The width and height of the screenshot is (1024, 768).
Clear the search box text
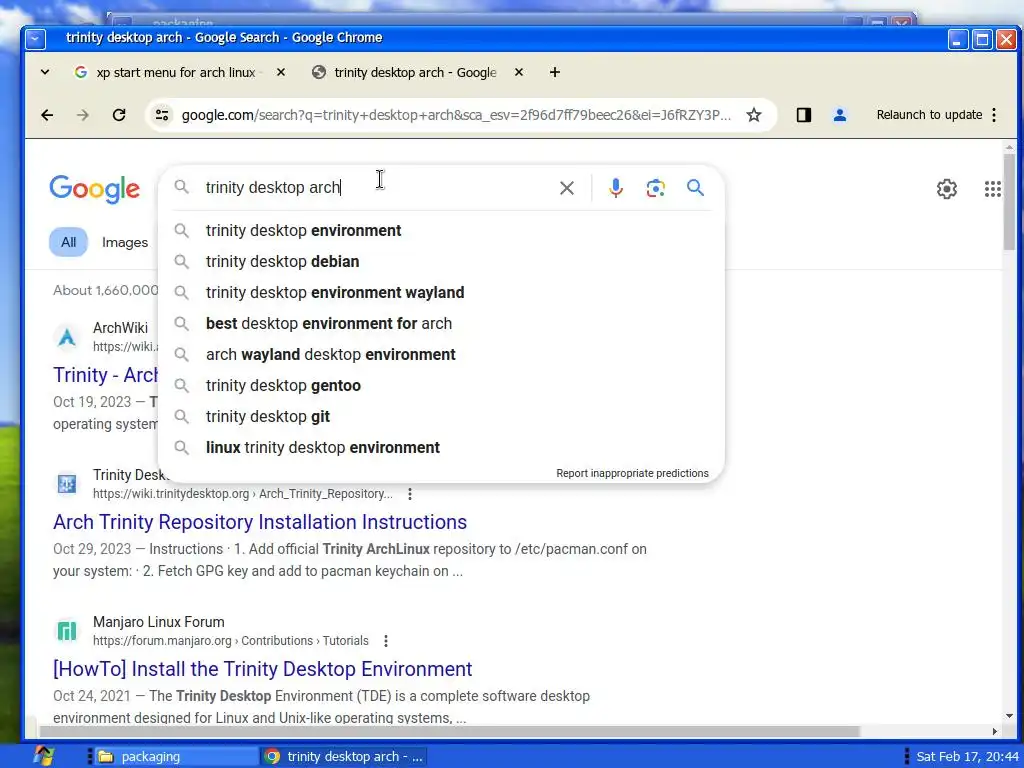567,188
